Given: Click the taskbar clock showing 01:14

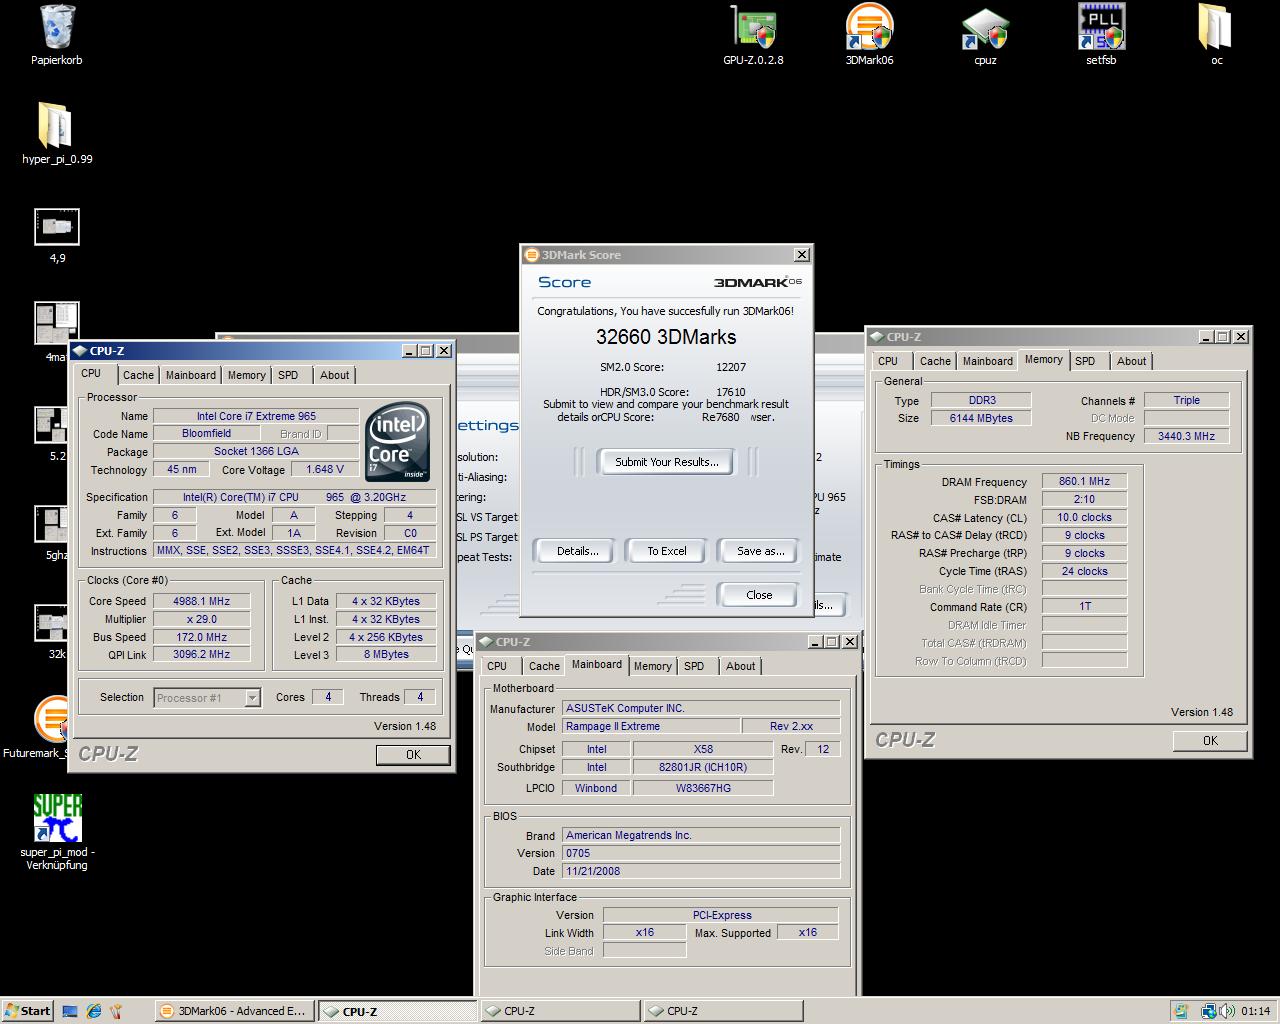Looking at the screenshot, I should pyautogui.click(x=1255, y=1011).
